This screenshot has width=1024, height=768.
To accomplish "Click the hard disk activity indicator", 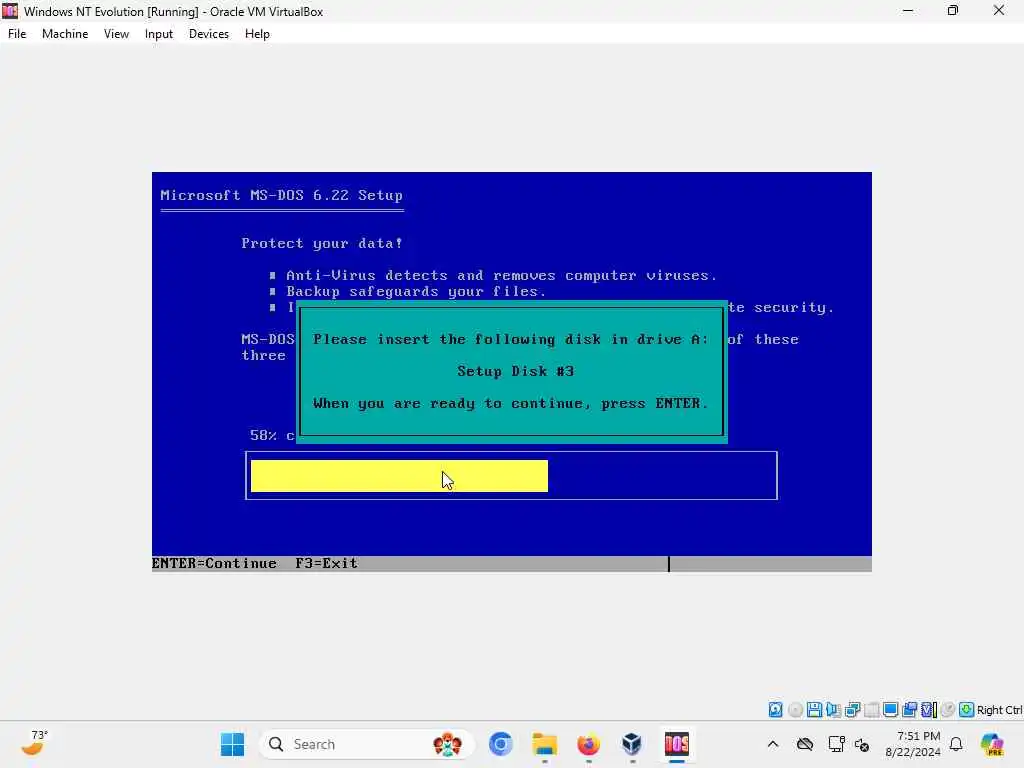I will pos(775,710).
